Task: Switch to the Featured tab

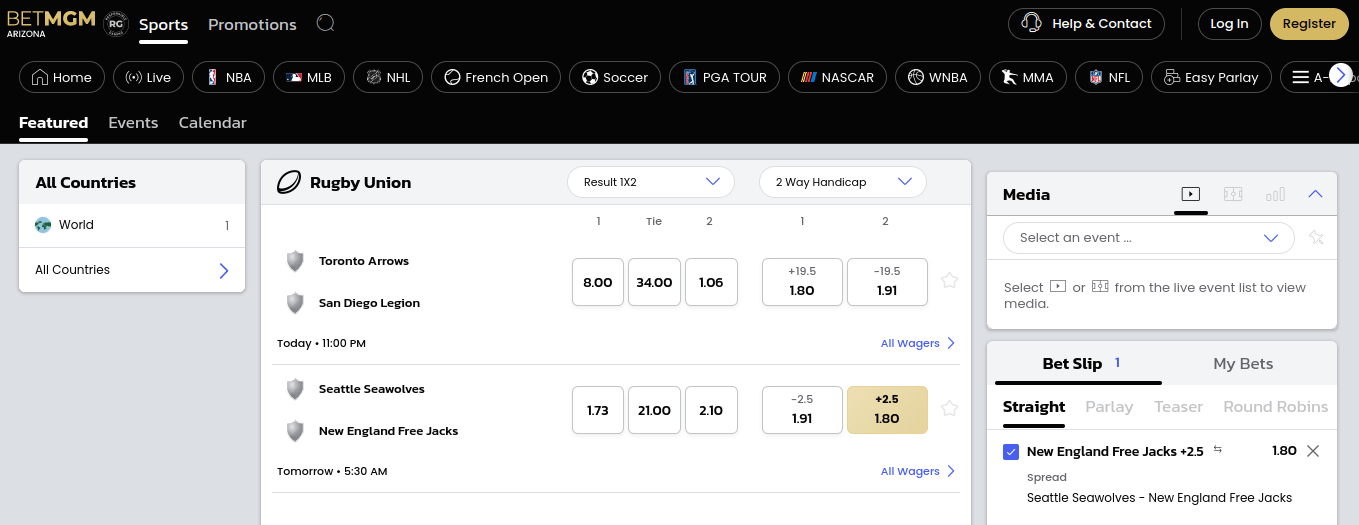Action: [53, 123]
